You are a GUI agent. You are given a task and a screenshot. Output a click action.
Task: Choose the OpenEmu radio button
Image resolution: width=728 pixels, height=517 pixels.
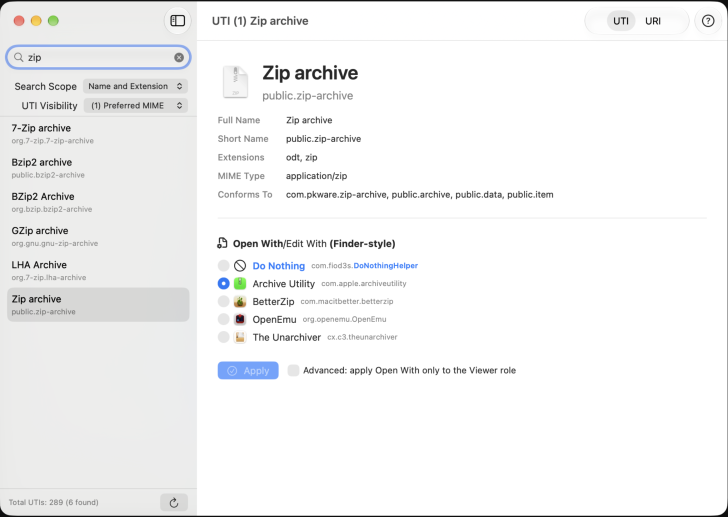tap(223, 319)
